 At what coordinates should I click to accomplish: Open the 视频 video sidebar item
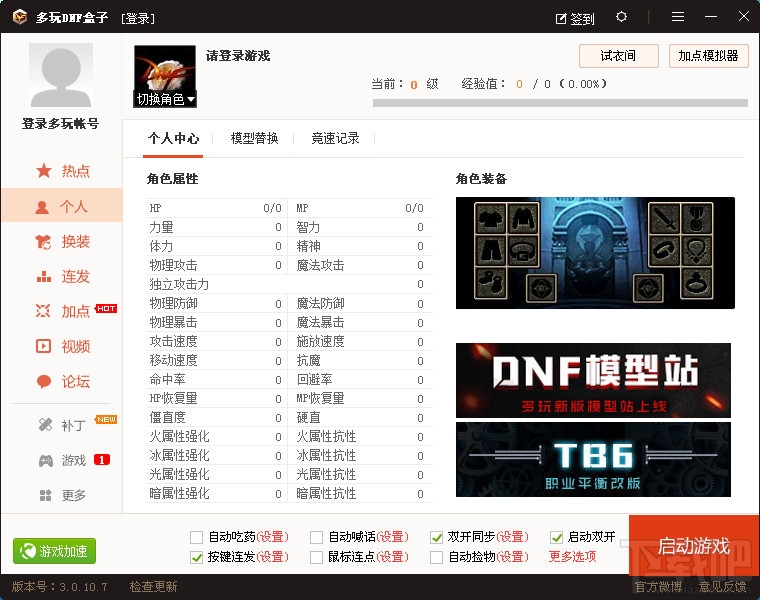click(x=63, y=346)
